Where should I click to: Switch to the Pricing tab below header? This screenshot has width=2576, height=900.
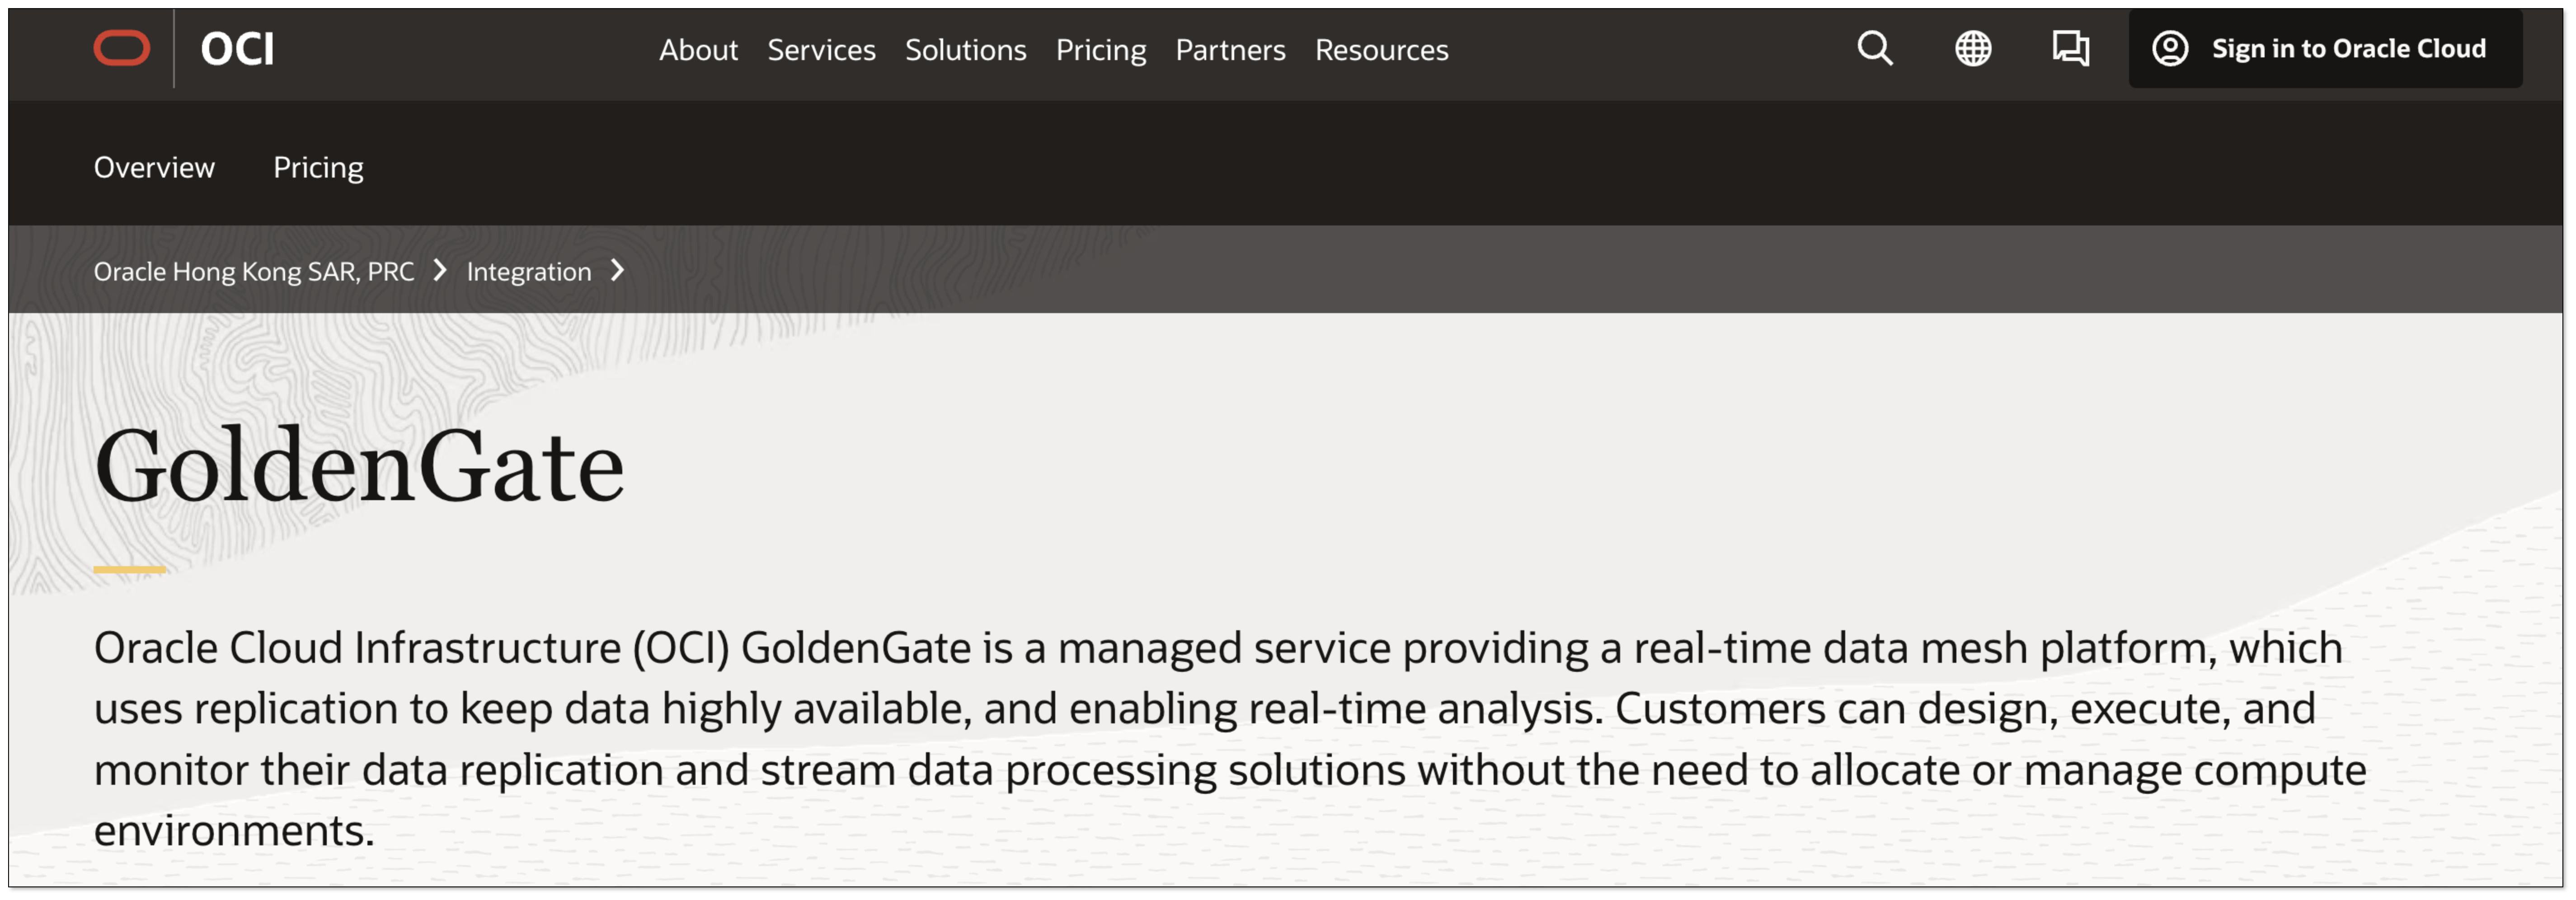(318, 167)
